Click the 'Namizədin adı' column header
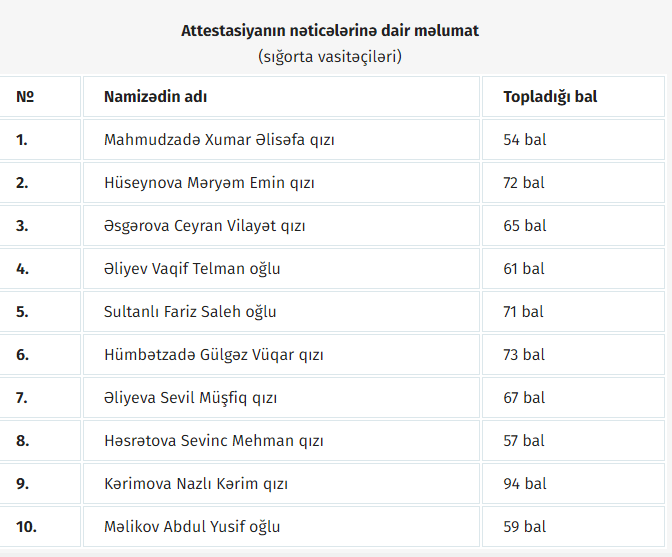Image resolution: width=672 pixels, height=557 pixels. tap(281, 96)
